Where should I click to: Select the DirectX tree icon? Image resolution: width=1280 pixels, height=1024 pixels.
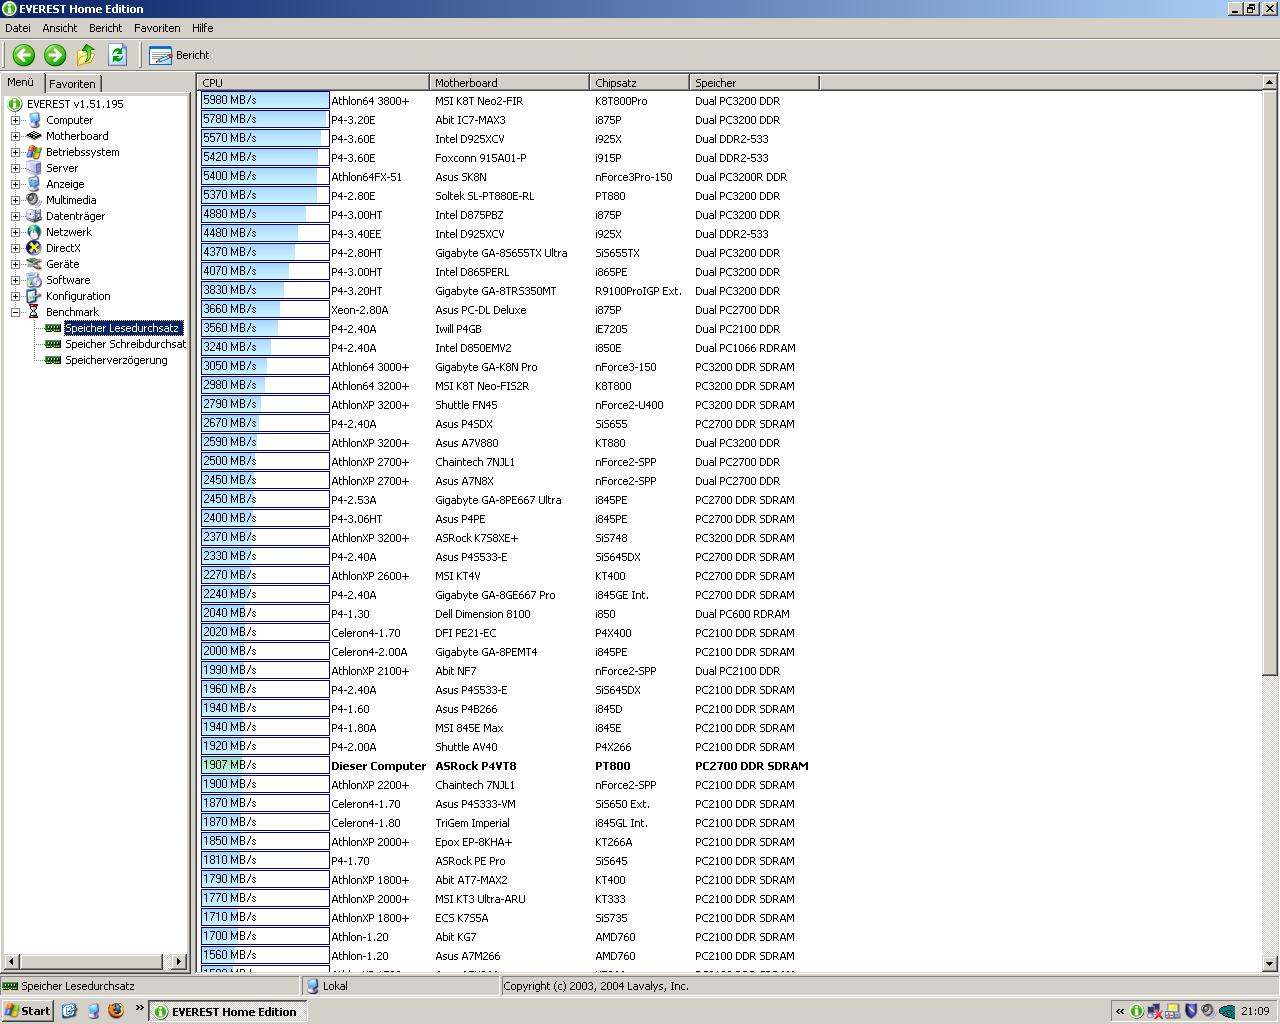(34, 248)
